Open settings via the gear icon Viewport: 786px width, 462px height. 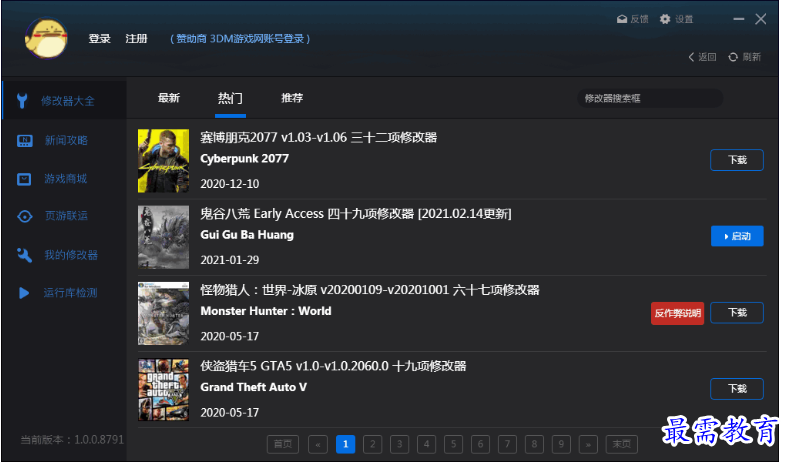[665, 19]
